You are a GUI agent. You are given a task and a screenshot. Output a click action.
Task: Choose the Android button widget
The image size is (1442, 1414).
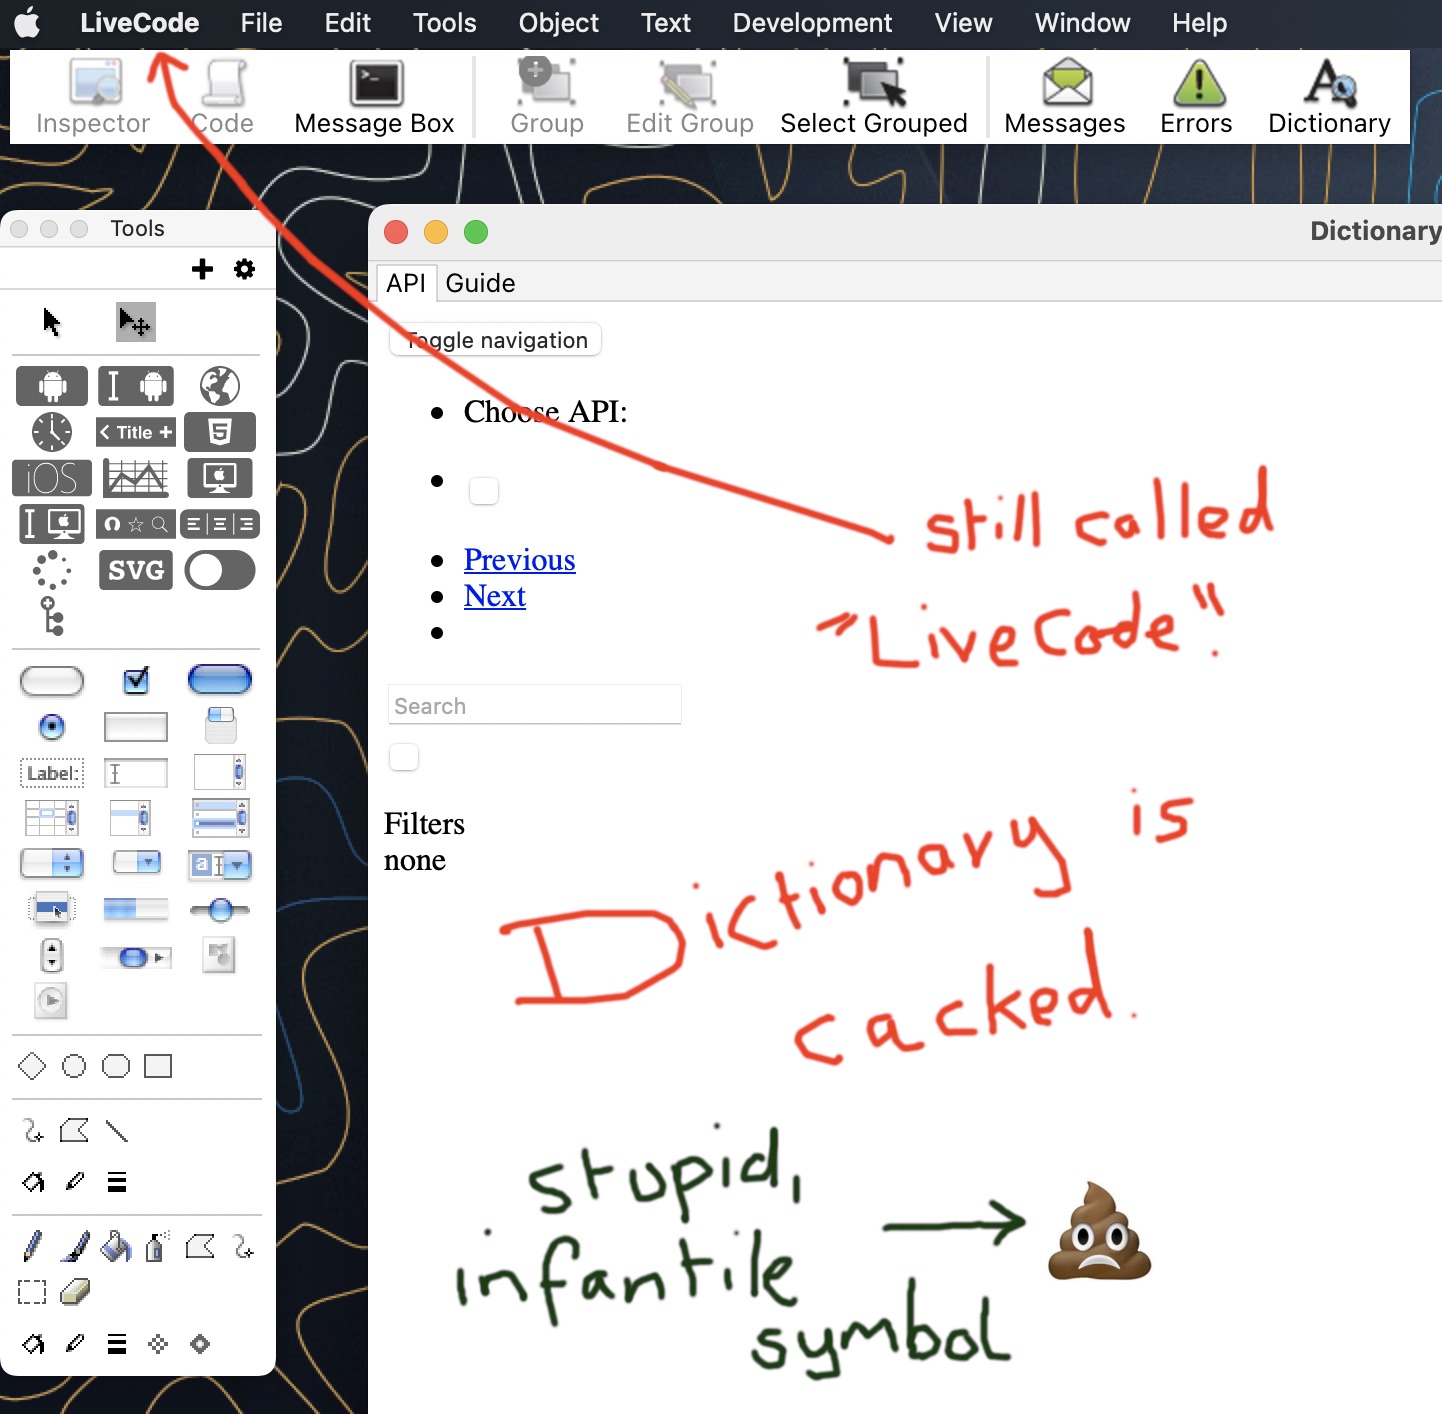(52, 386)
